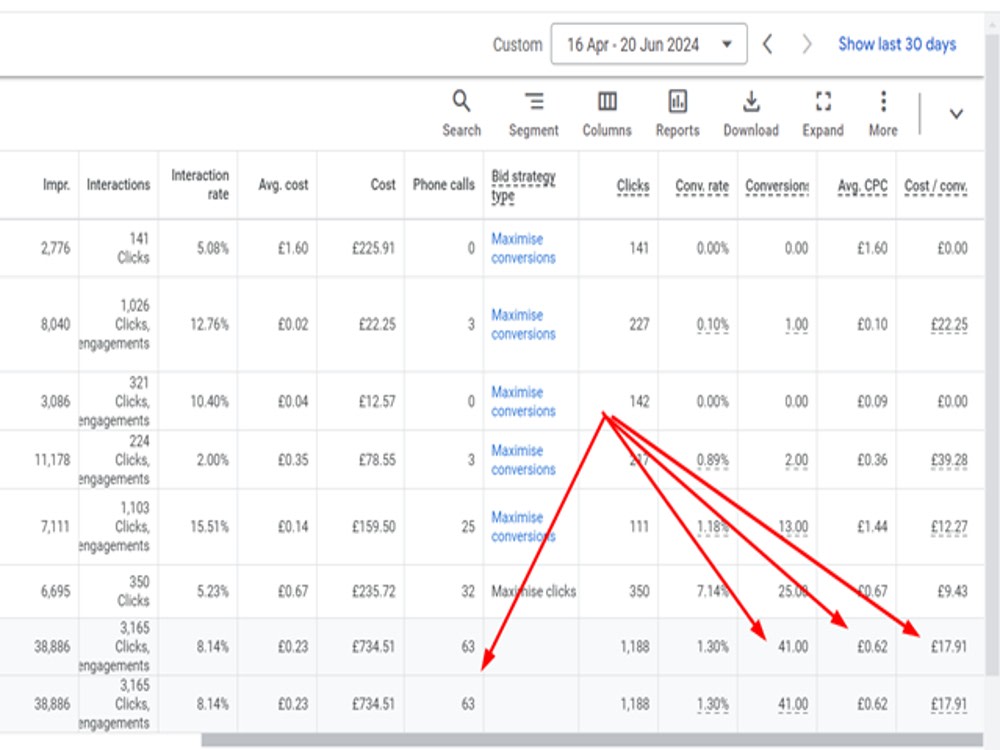Click the Show last 30 days link
The height and width of the screenshot is (750, 1000).
pos(897,44)
